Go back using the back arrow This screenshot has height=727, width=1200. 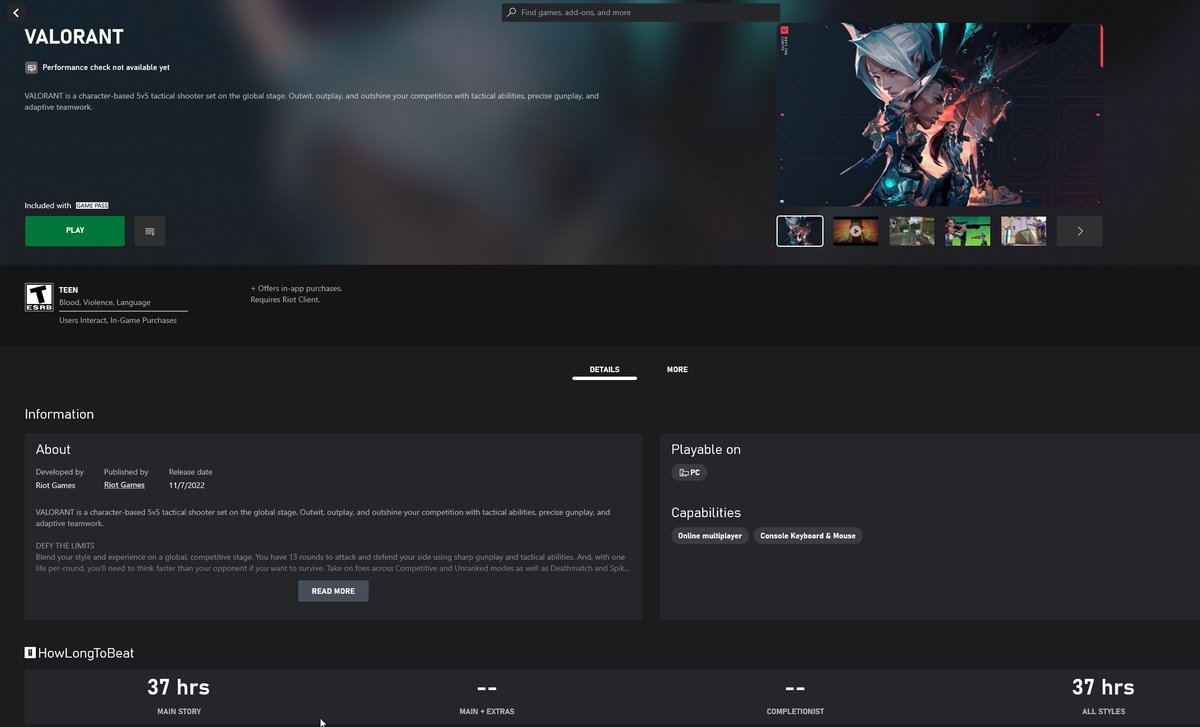click(x=16, y=13)
